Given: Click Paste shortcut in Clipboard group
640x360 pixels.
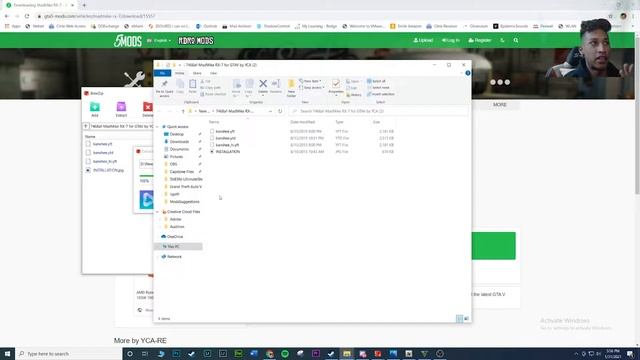Looking at the screenshot, I should [213, 94].
